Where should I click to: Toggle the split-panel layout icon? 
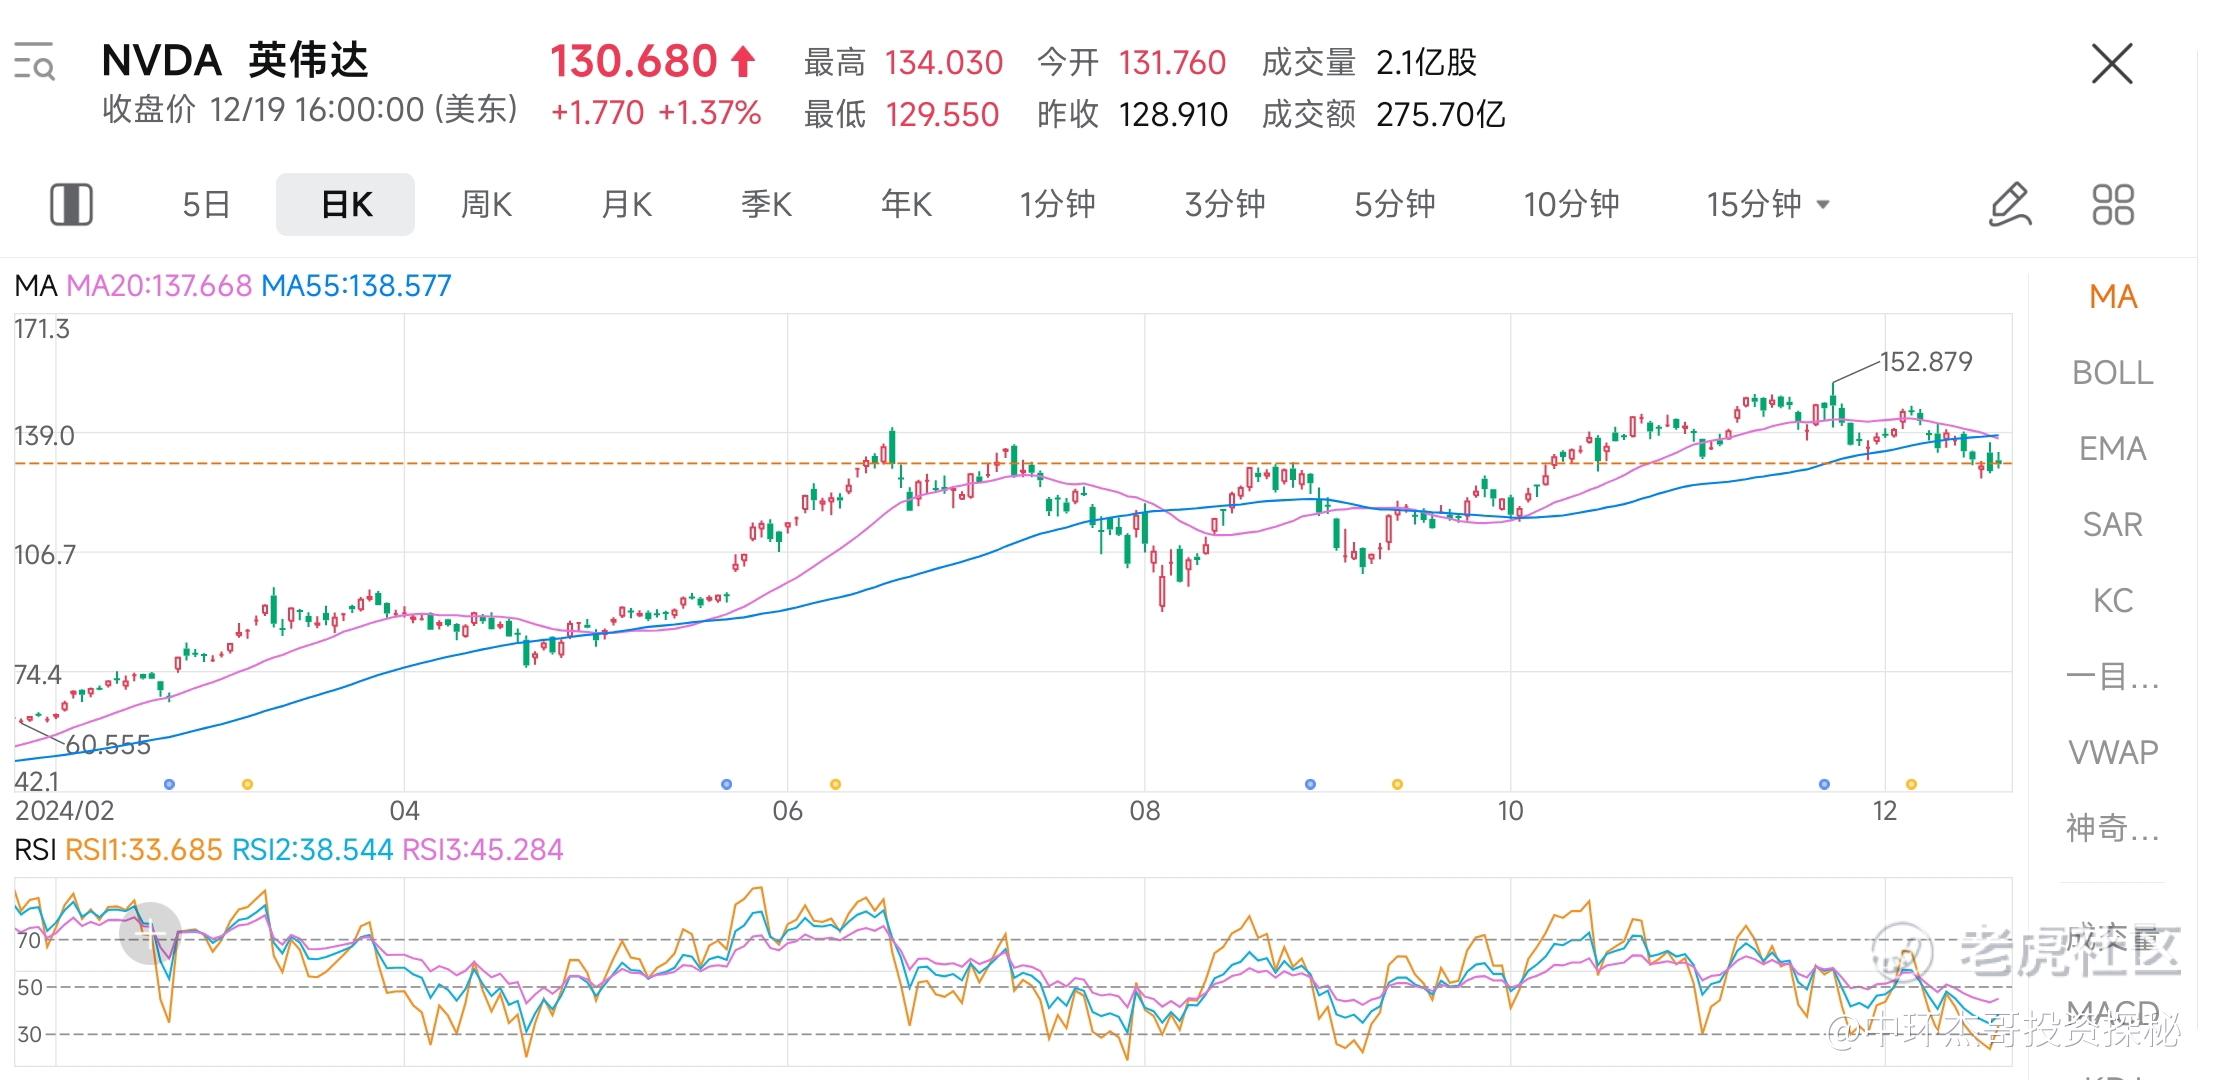[x=71, y=205]
